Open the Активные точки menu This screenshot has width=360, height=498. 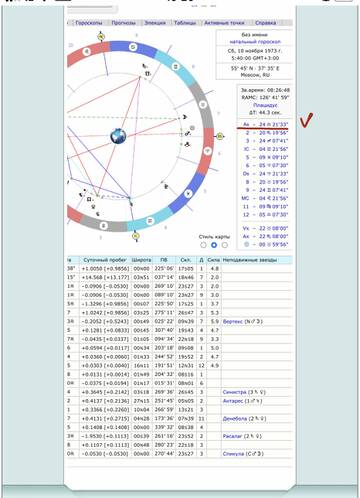[x=224, y=23]
